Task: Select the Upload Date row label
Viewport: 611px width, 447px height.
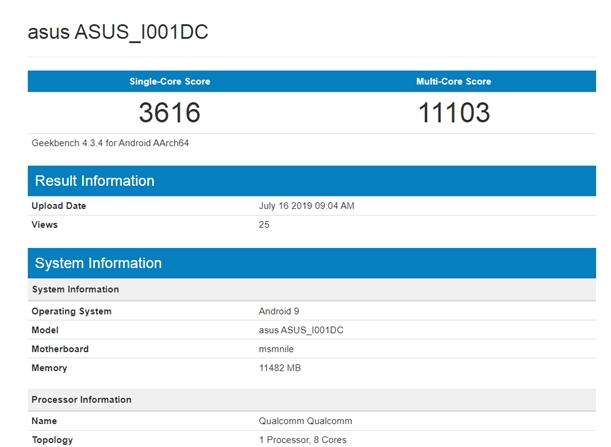Action: tap(59, 206)
